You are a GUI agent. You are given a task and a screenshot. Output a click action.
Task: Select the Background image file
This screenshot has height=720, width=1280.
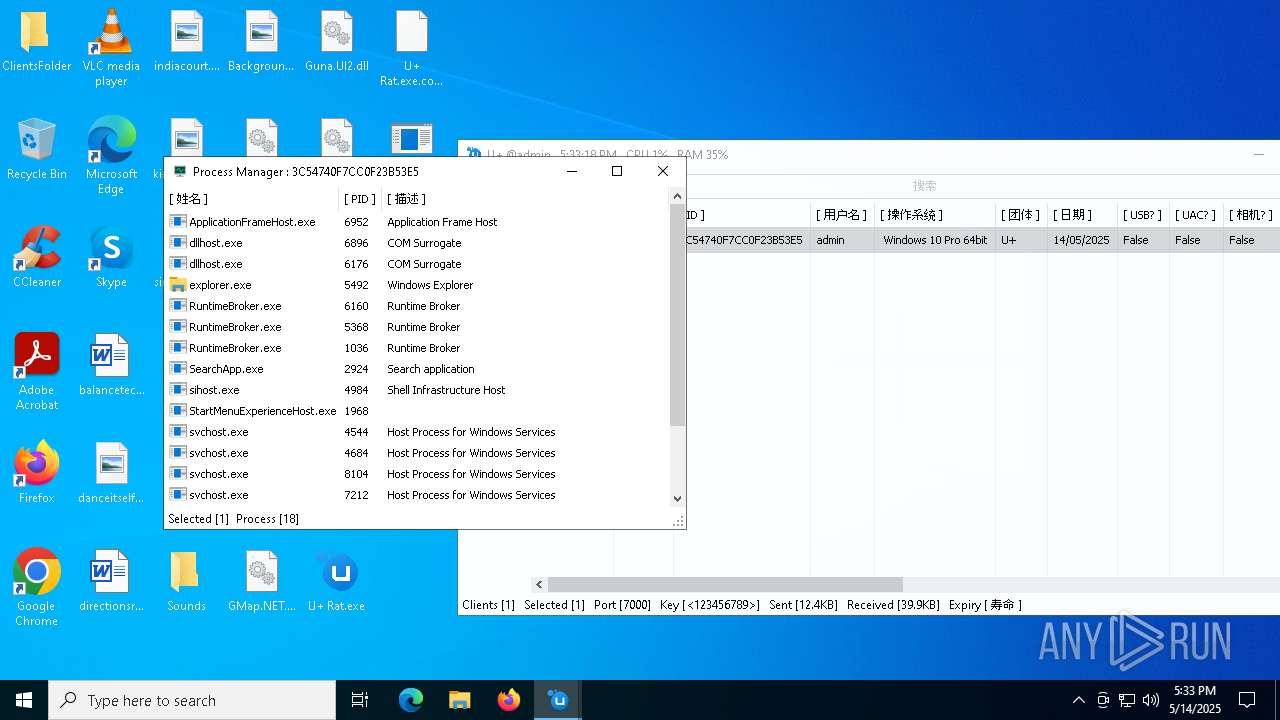(261, 42)
